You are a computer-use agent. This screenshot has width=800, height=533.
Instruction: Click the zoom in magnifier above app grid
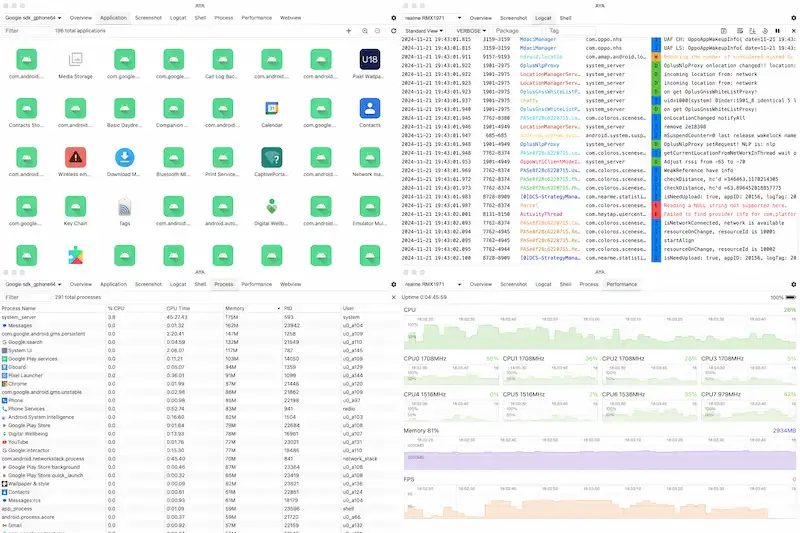pyautogui.click(x=363, y=31)
